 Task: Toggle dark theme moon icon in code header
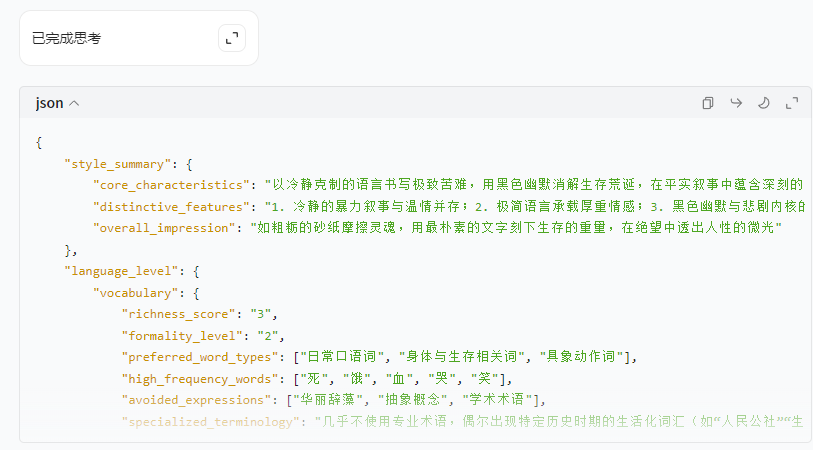coord(764,103)
